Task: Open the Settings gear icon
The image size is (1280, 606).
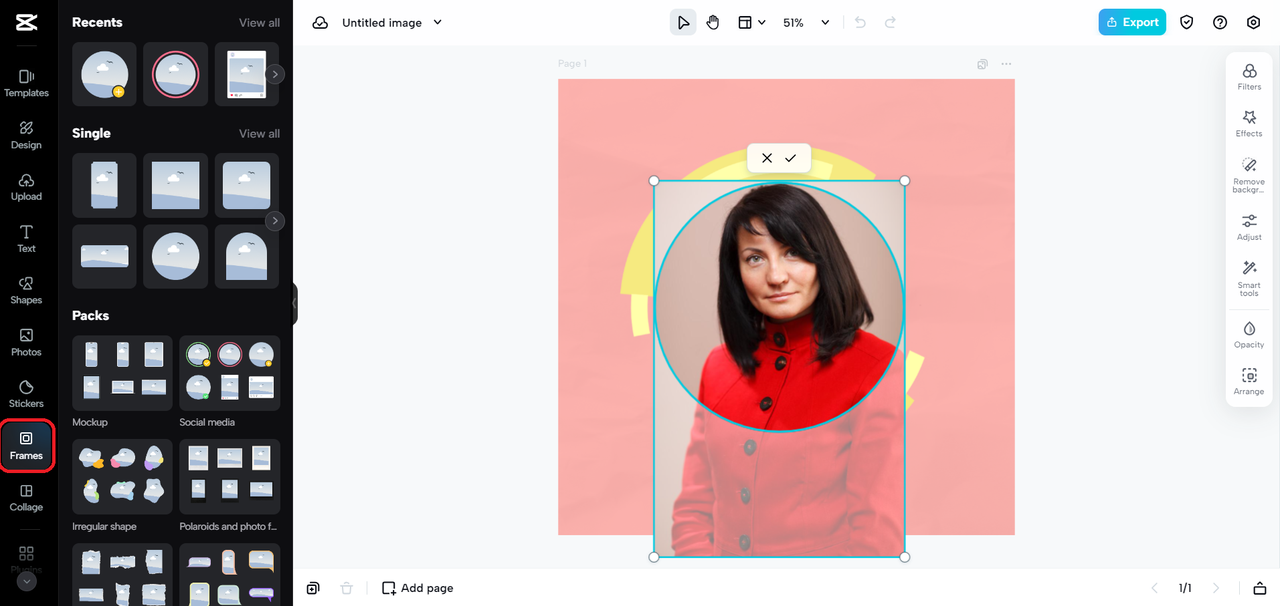Action: [1253, 22]
